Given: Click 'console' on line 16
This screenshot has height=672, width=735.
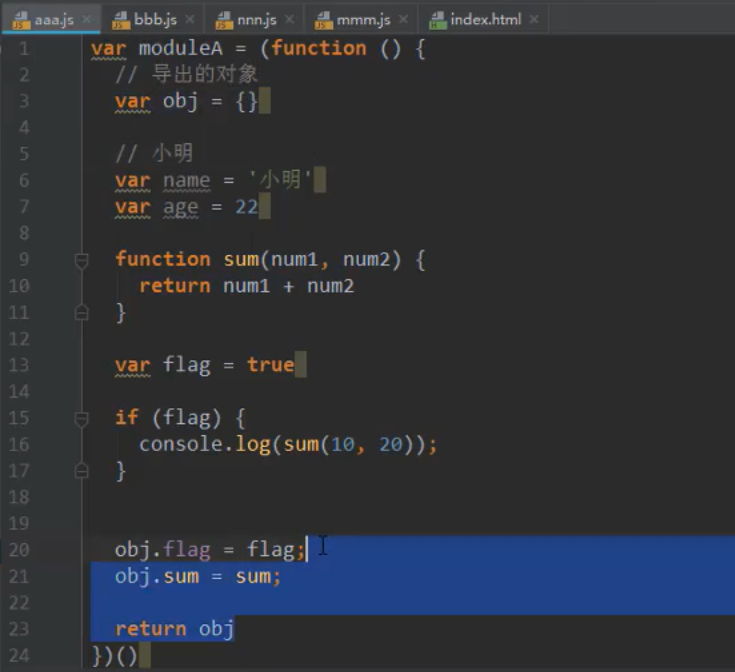Looking at the screenshot, I should click(180, 444).
